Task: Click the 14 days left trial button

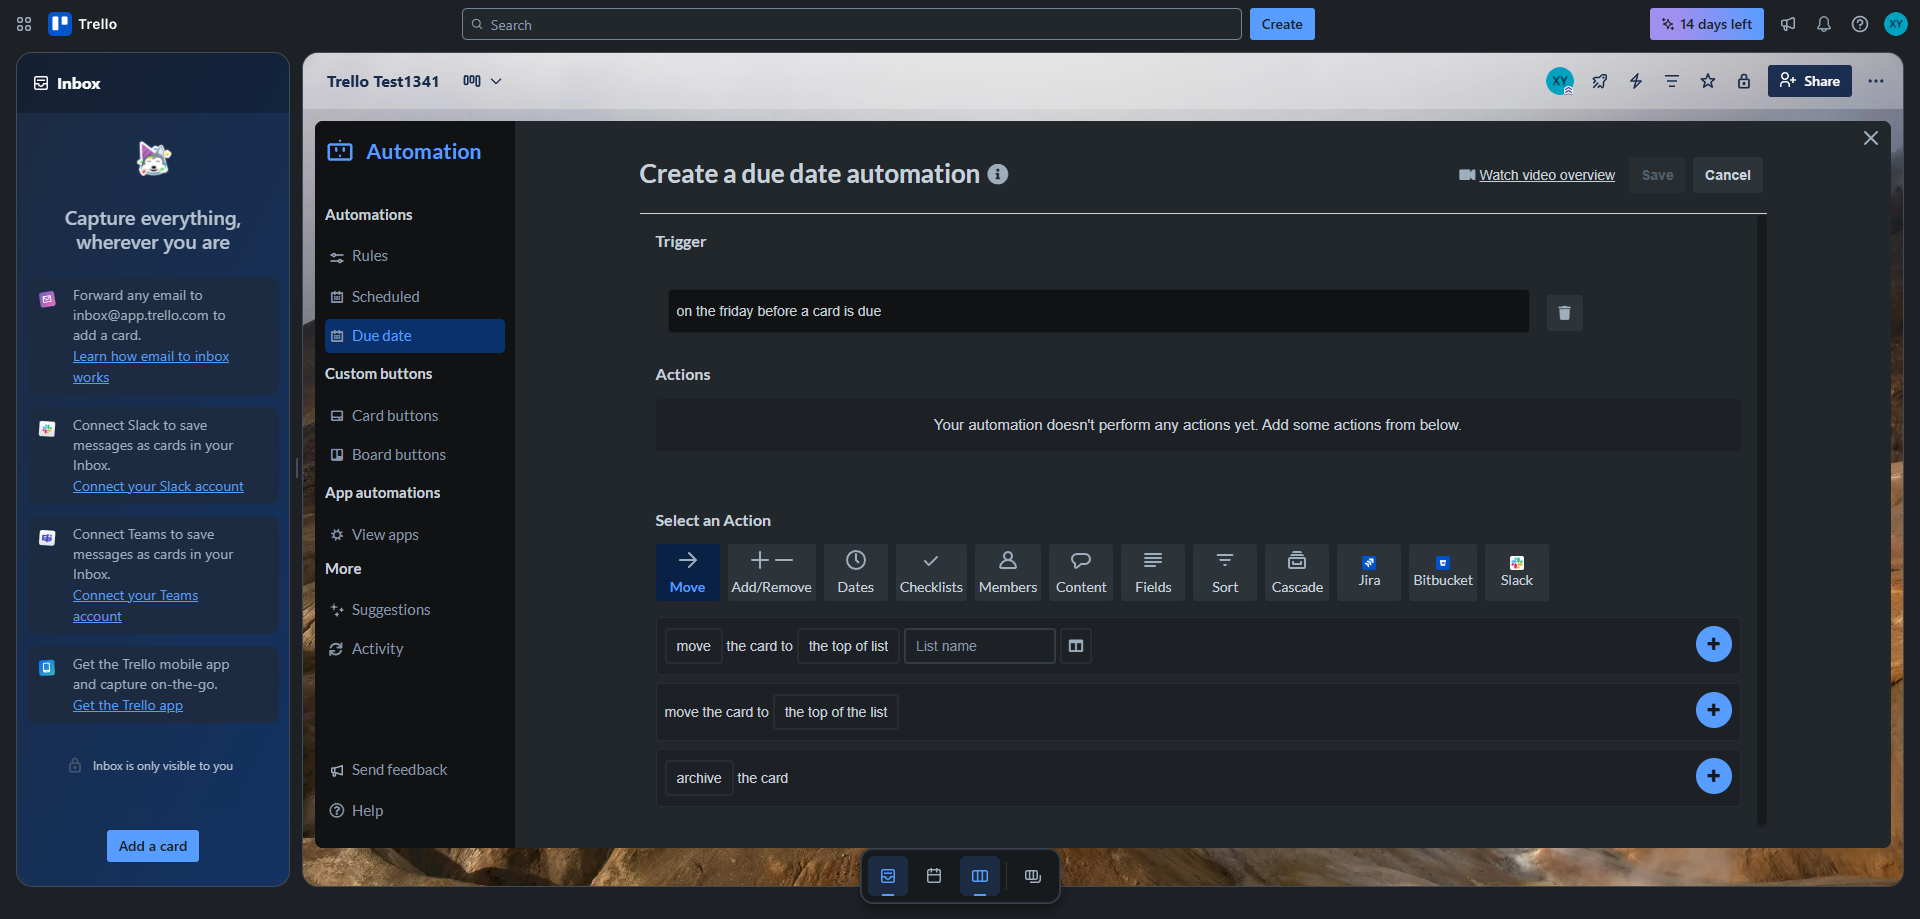Action: coord(1707,24)
